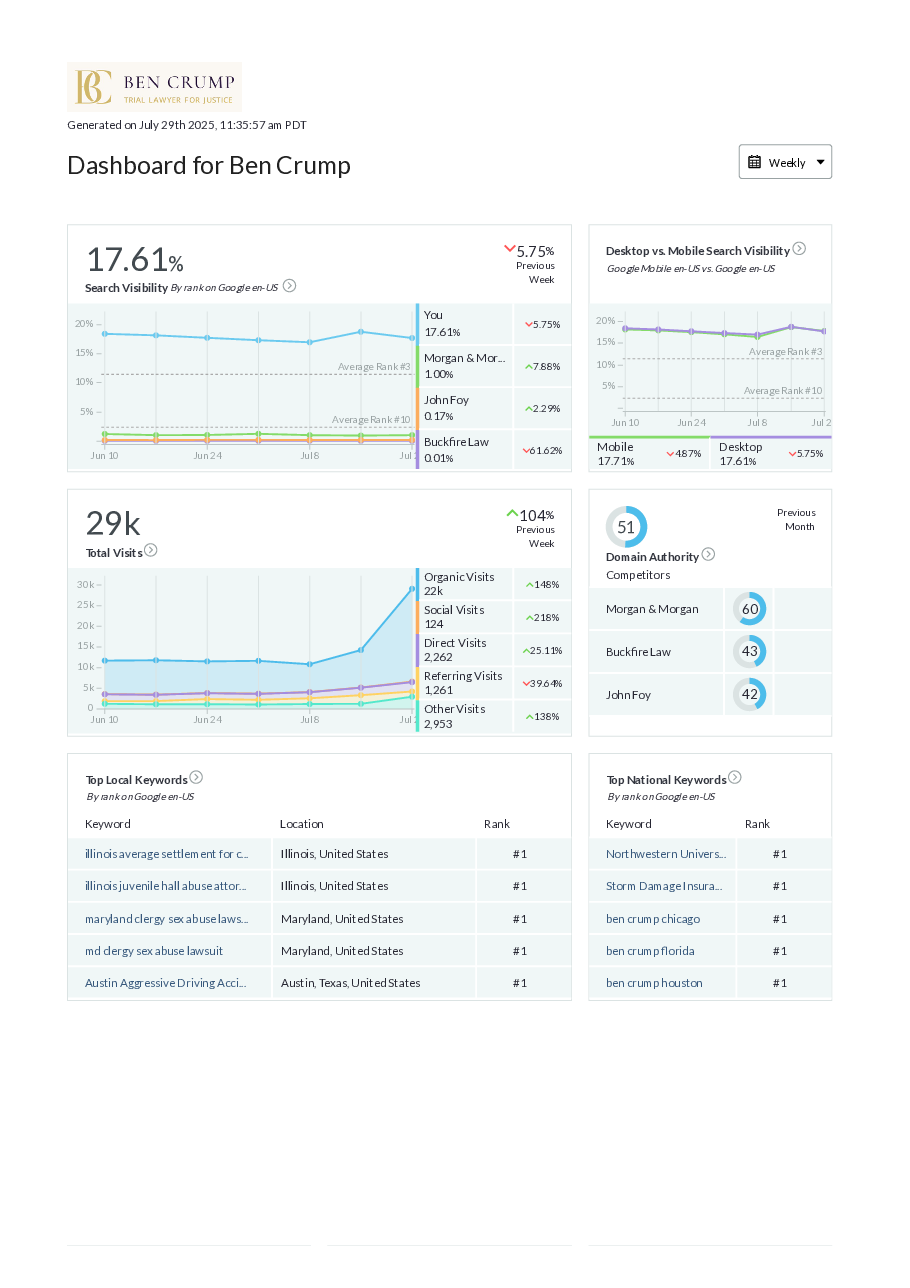Viewport: 910px width, 1288px height.
Task: Open Search Visibility details arrow icon
Action: (x=289, y=286)
